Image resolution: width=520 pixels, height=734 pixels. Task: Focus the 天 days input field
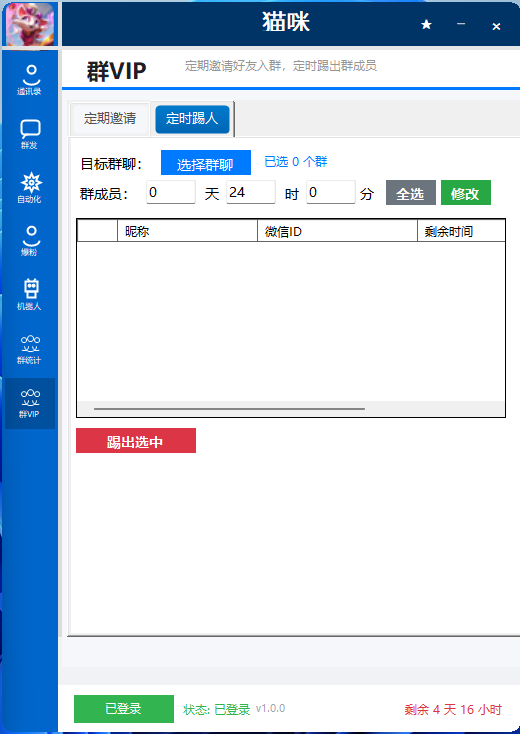pos(170,192)
